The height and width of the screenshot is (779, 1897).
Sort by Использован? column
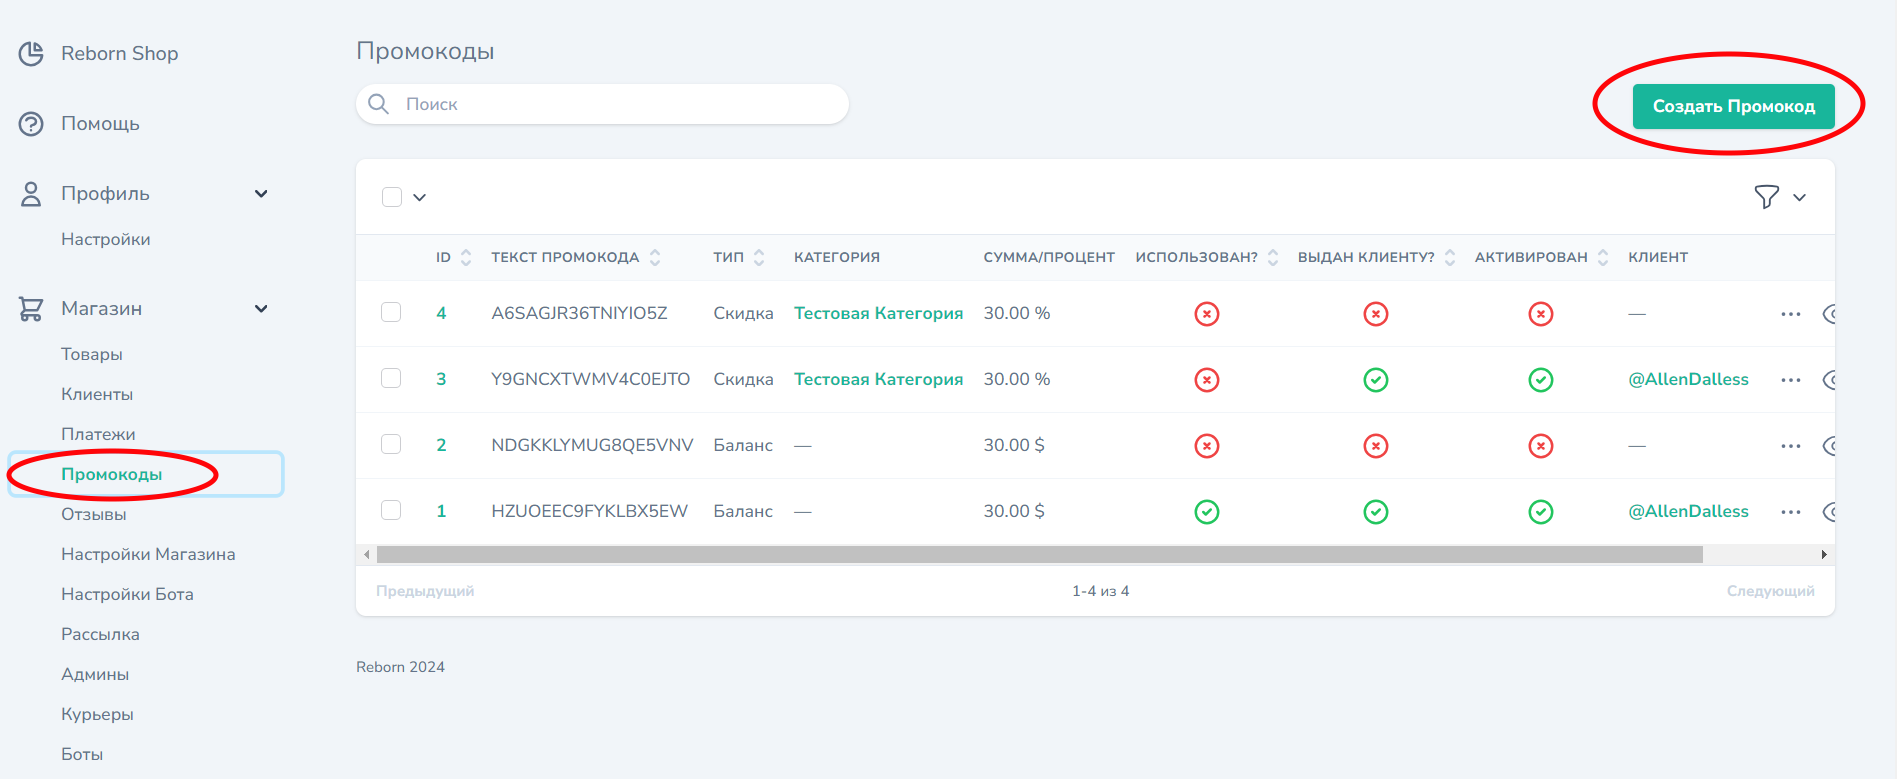[x=1207, y=257]
